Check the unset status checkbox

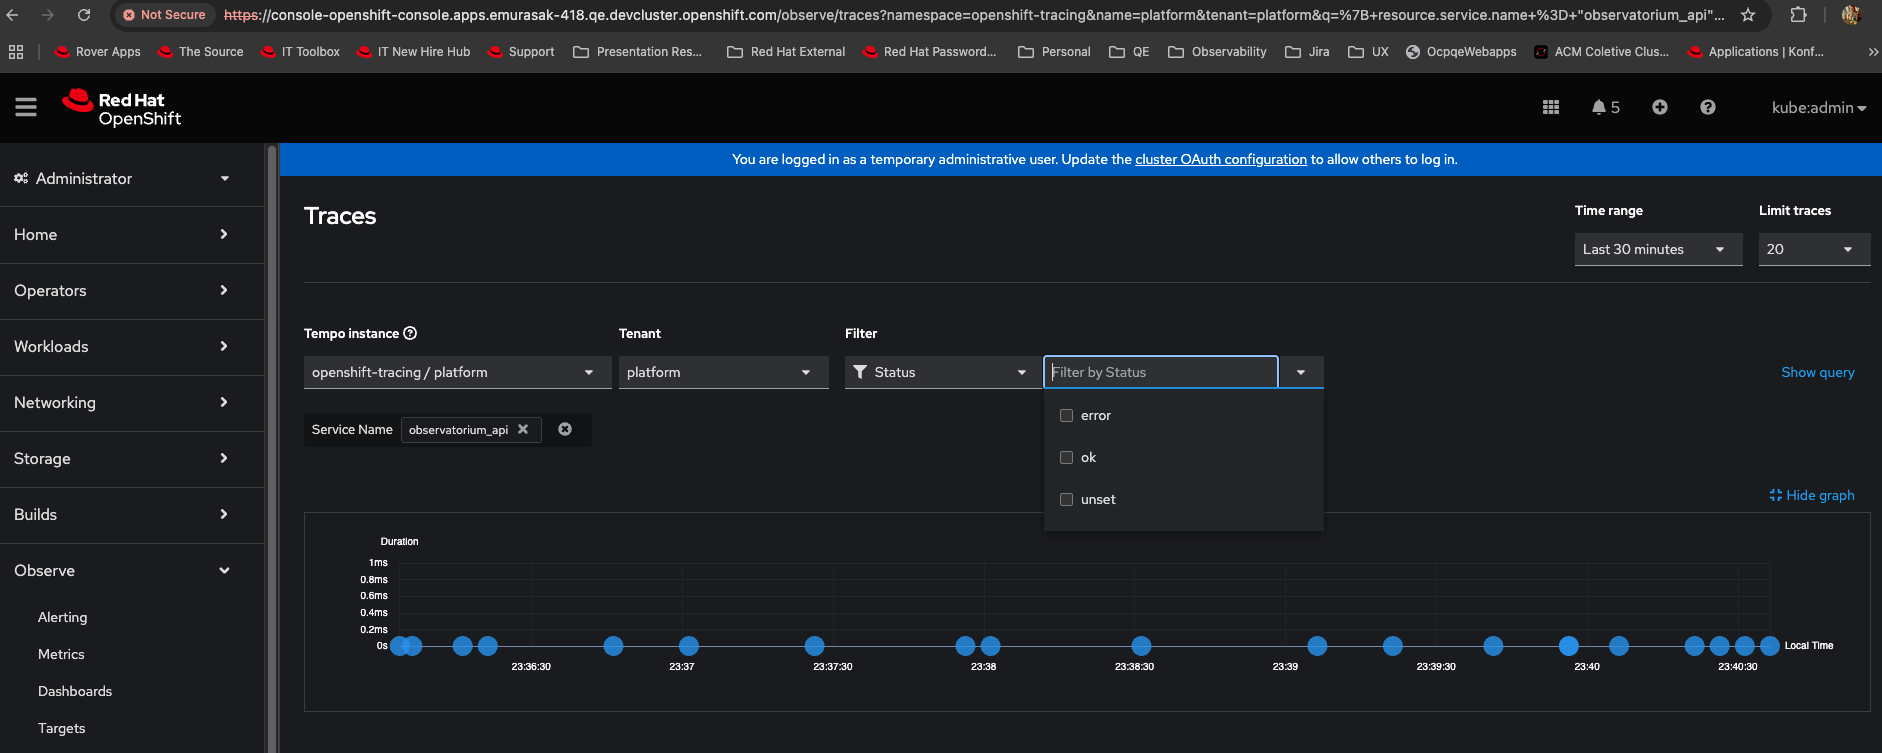tap(1066, 500)
